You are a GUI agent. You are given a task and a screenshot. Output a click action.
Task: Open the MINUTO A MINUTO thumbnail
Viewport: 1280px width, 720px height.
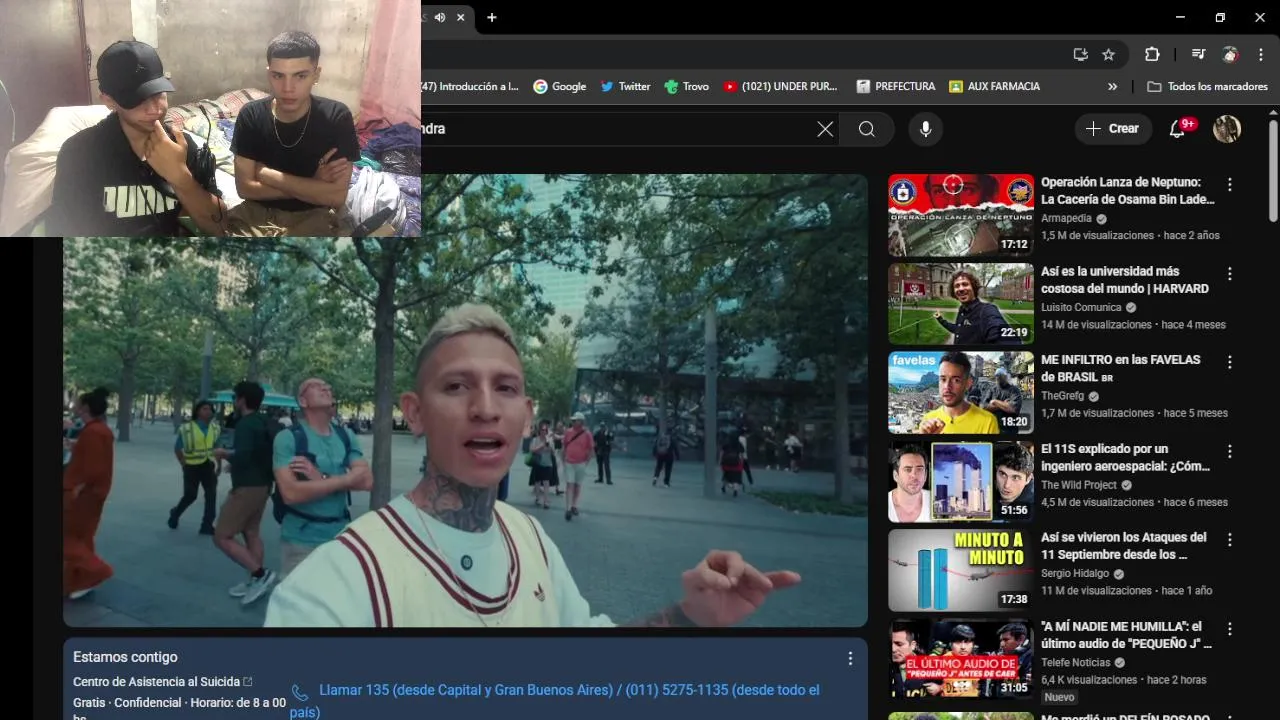tap(961, 570)
